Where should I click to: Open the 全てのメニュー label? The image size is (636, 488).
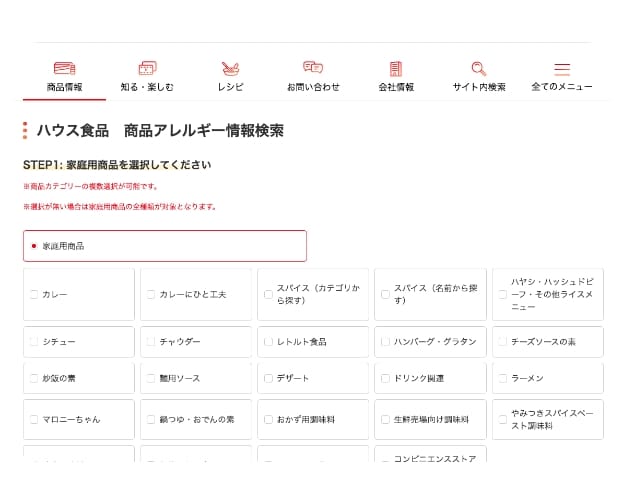pyautogui.click(x=562, y=87)
